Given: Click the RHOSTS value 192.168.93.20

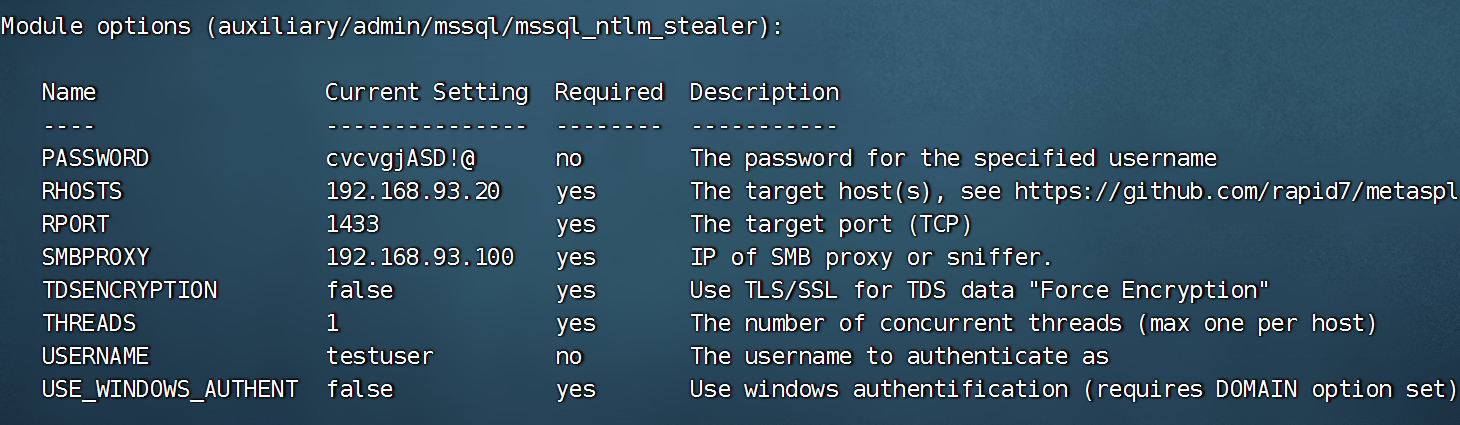Looking at the screenshot, I should click(x=413, y=191).
